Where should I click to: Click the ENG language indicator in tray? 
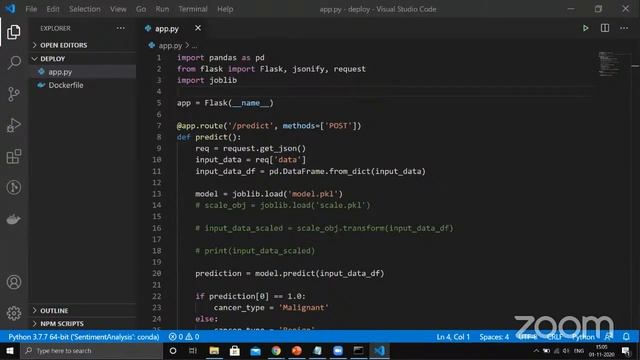[579, 351]
